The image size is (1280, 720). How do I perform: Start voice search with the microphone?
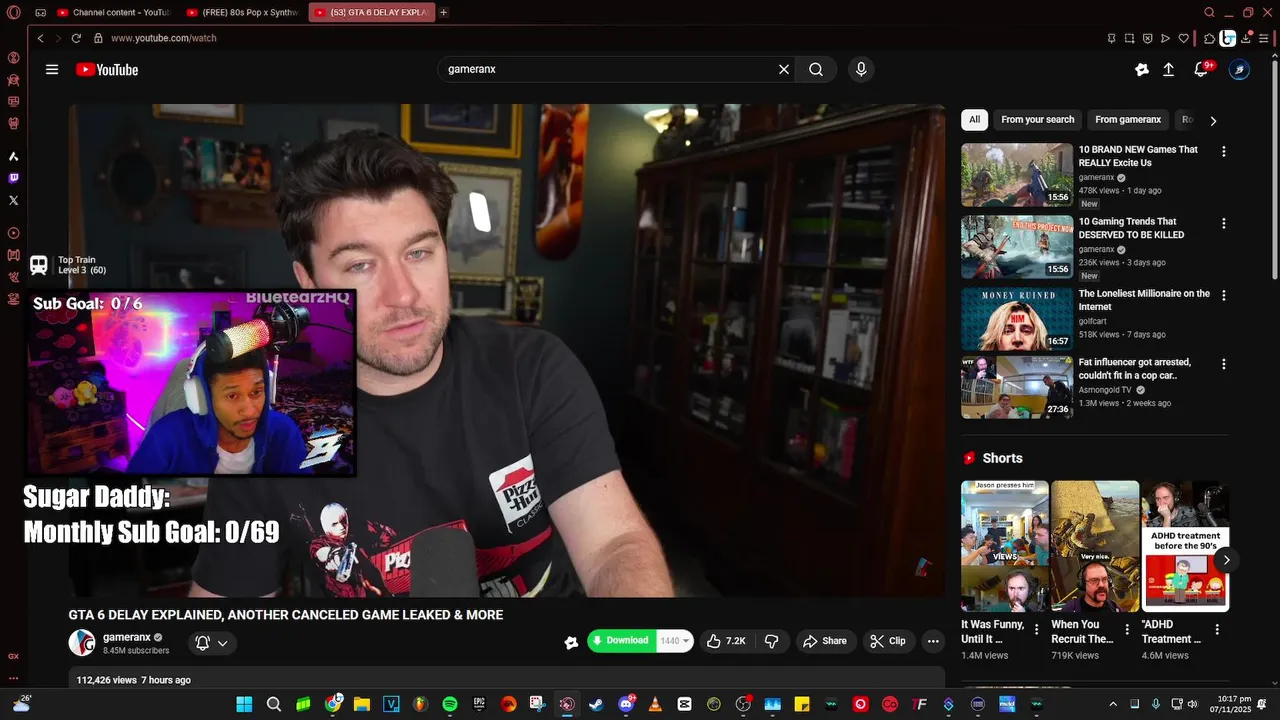pos(860,69)
